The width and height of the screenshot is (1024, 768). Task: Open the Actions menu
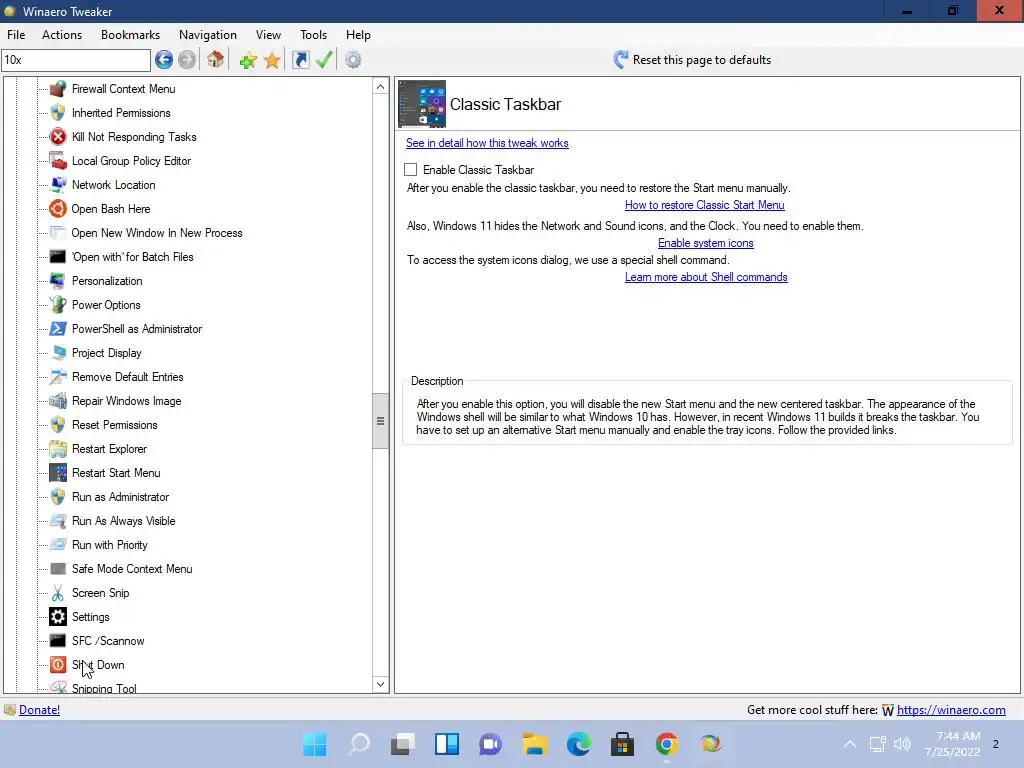pos(62,35)
